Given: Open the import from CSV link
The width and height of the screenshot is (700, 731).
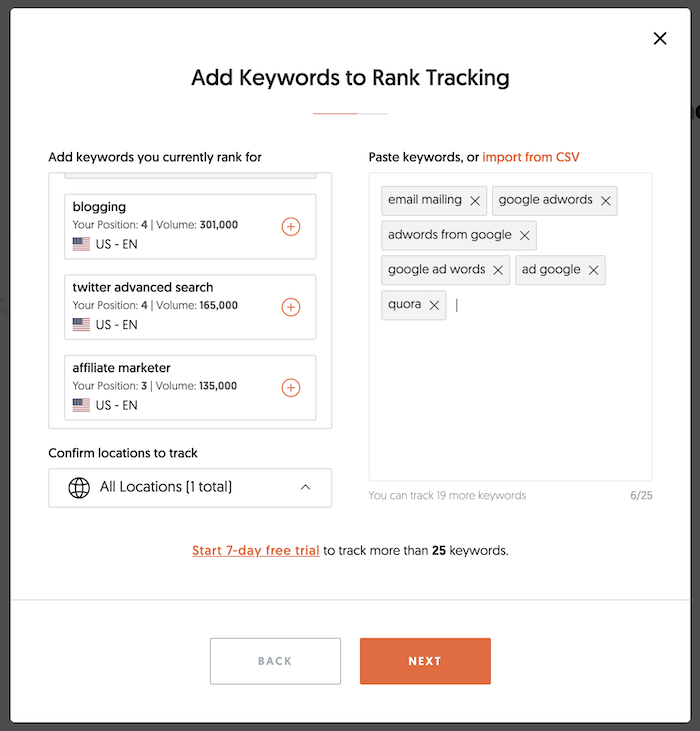Looking at the screenshot, I should pyautogui.click(x=530, y=157).
